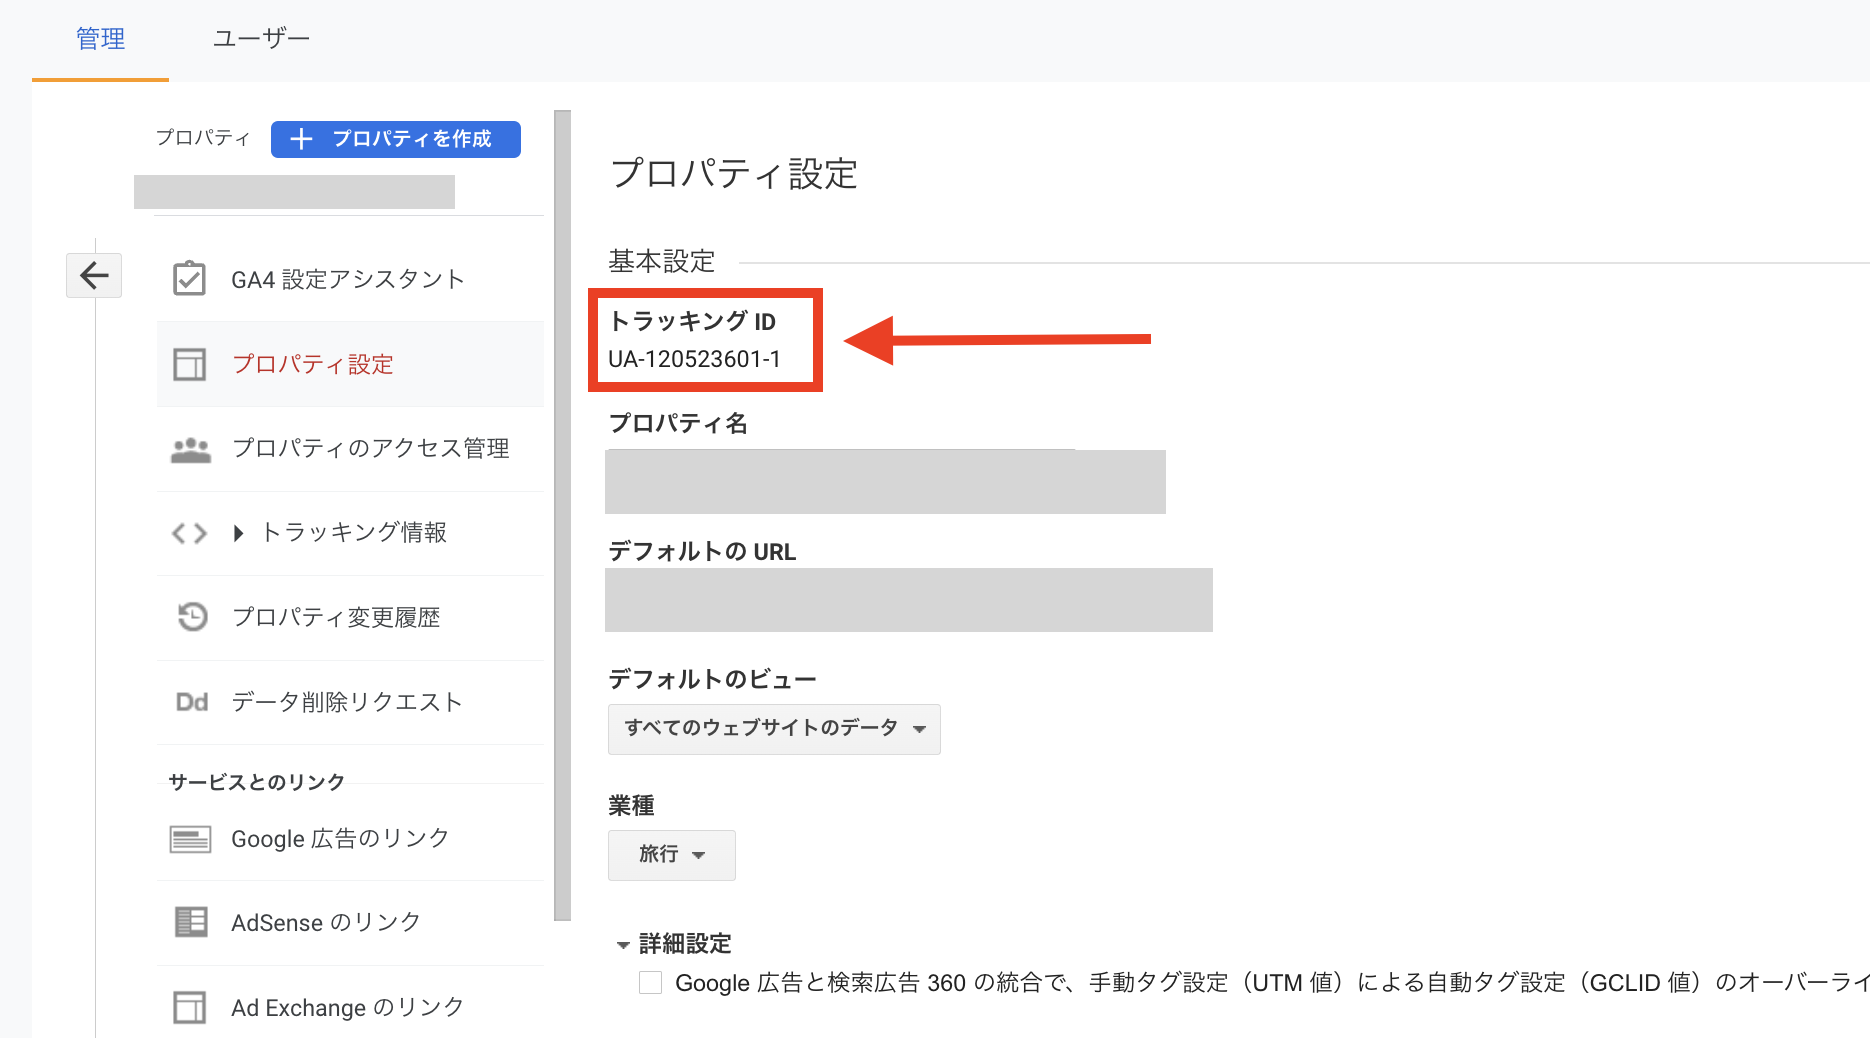Screen dimensions: 1870x1038
Task: Click the 業種 field label
Action: (631, 806)
